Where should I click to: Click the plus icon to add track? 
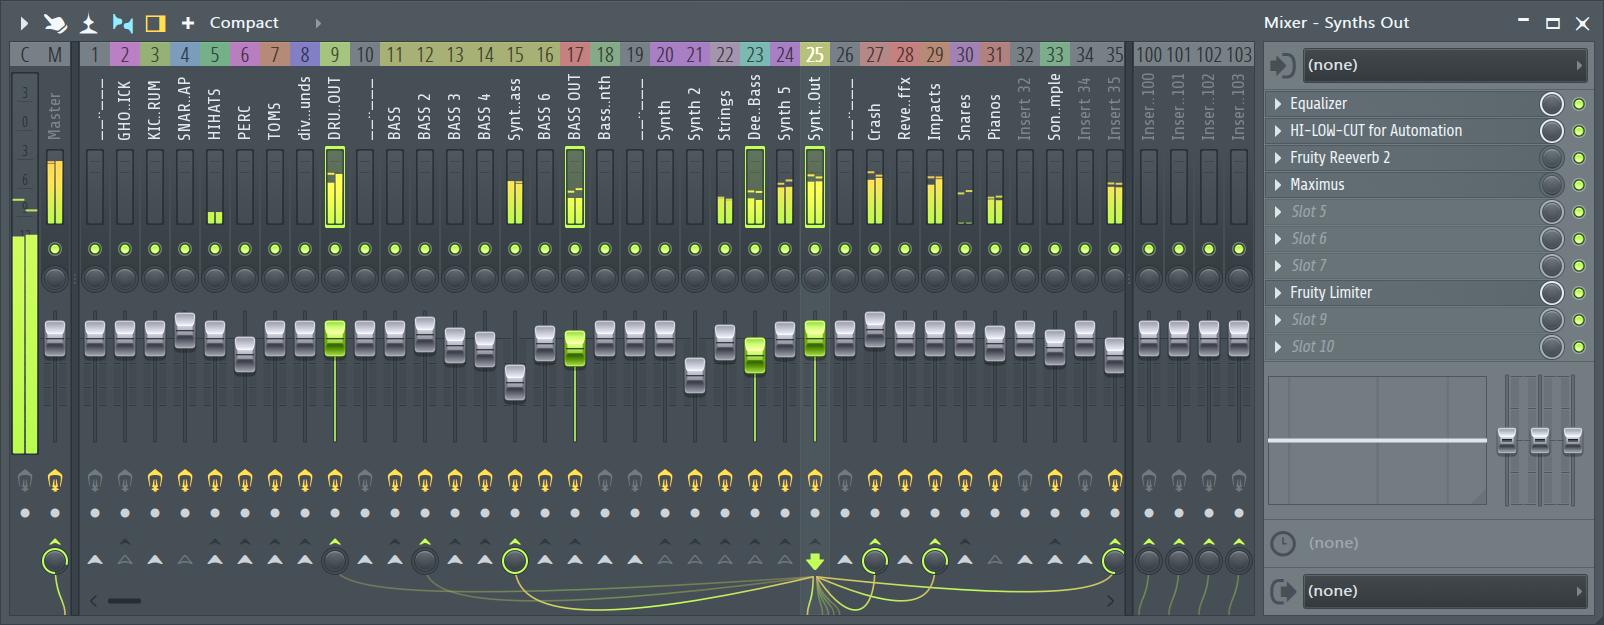click(x=187, y=22)
